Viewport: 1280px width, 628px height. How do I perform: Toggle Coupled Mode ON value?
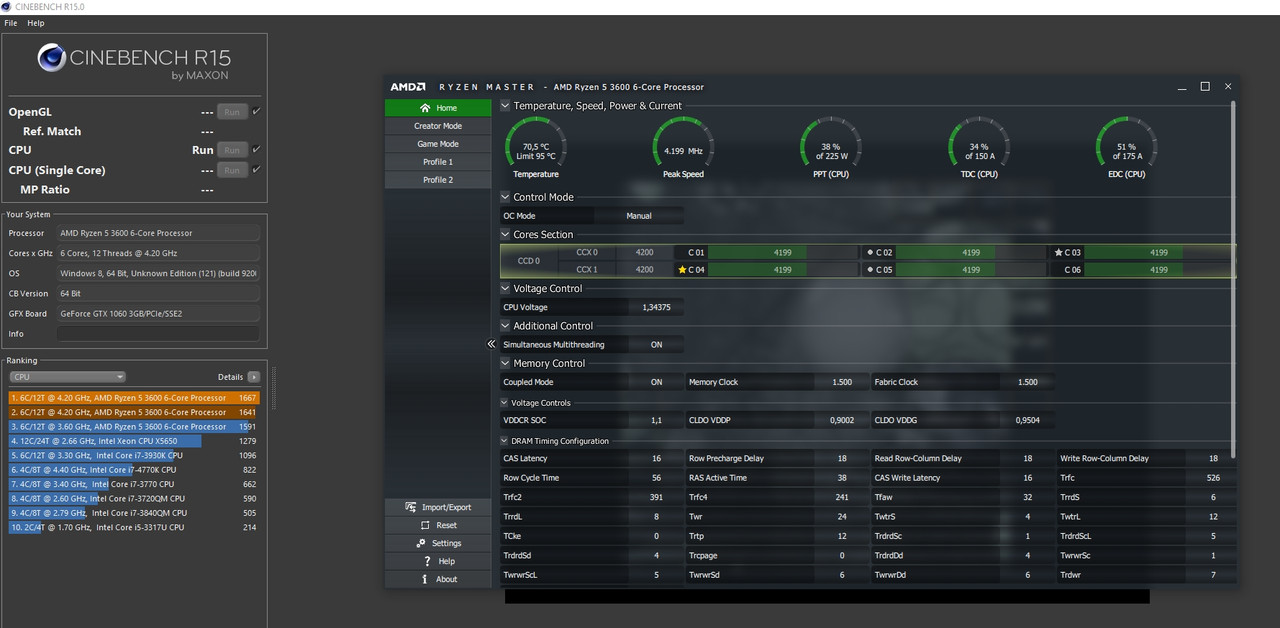tap(657, 382)
